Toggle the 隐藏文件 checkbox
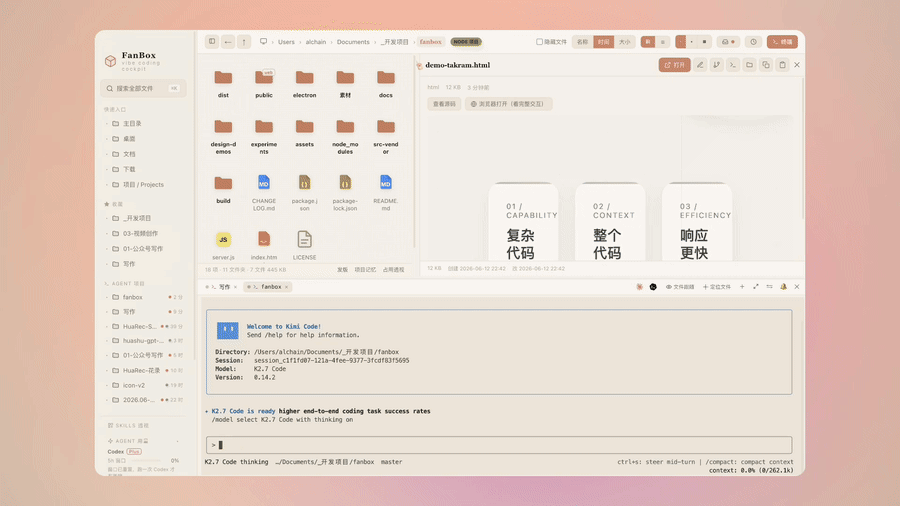900x506 pixels. [x=540, y=42]
